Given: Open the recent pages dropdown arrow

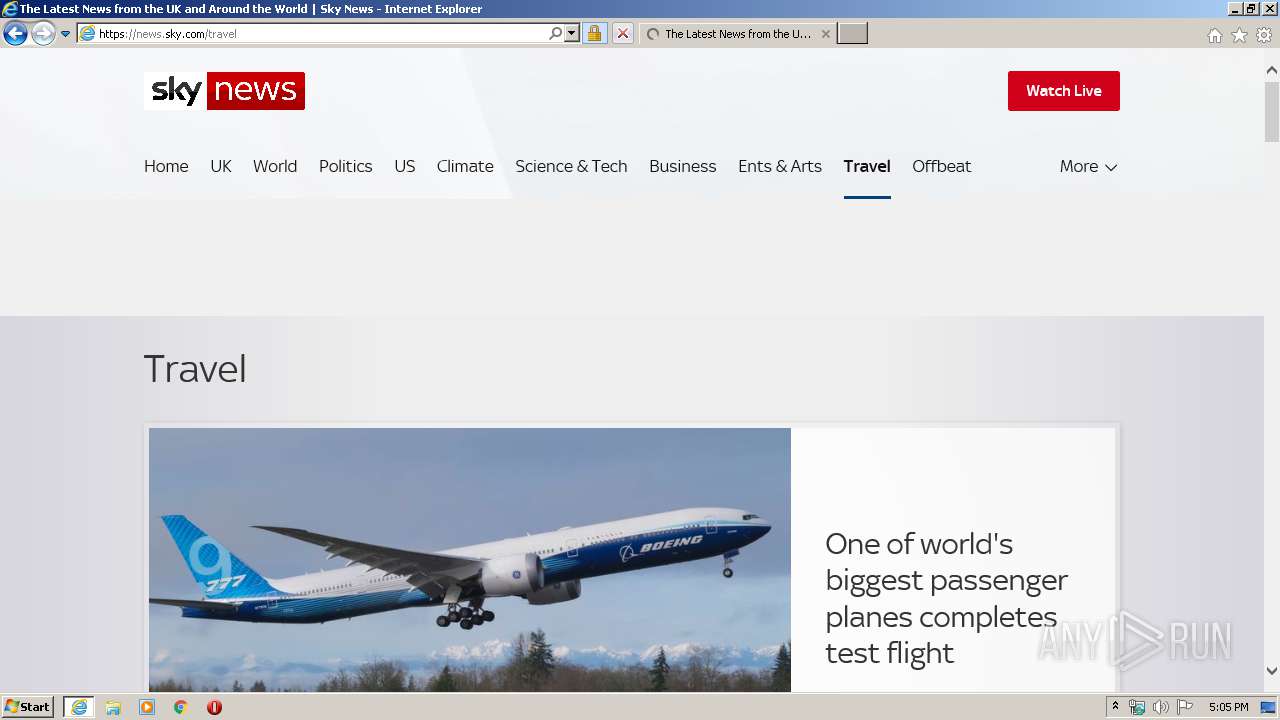Looking at the screenshot, I should [65, 34].
